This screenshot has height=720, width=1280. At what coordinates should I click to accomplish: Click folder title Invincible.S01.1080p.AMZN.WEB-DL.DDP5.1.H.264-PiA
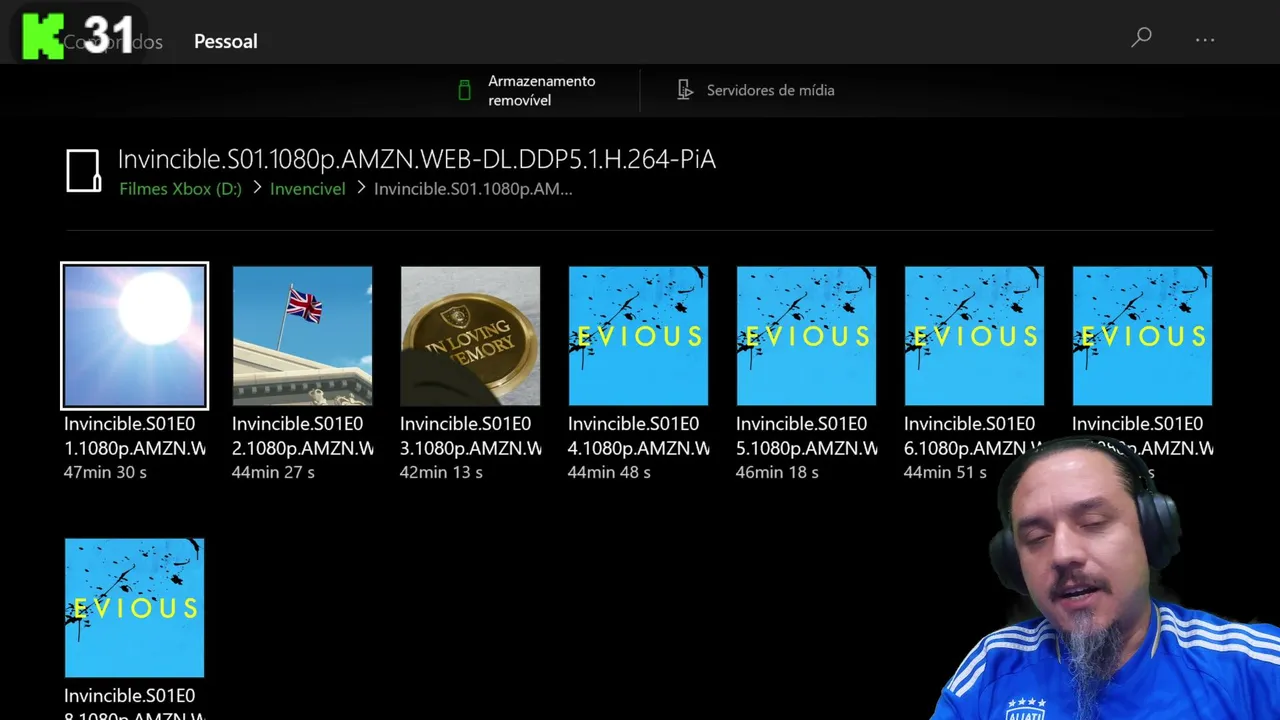click(417, 159)
